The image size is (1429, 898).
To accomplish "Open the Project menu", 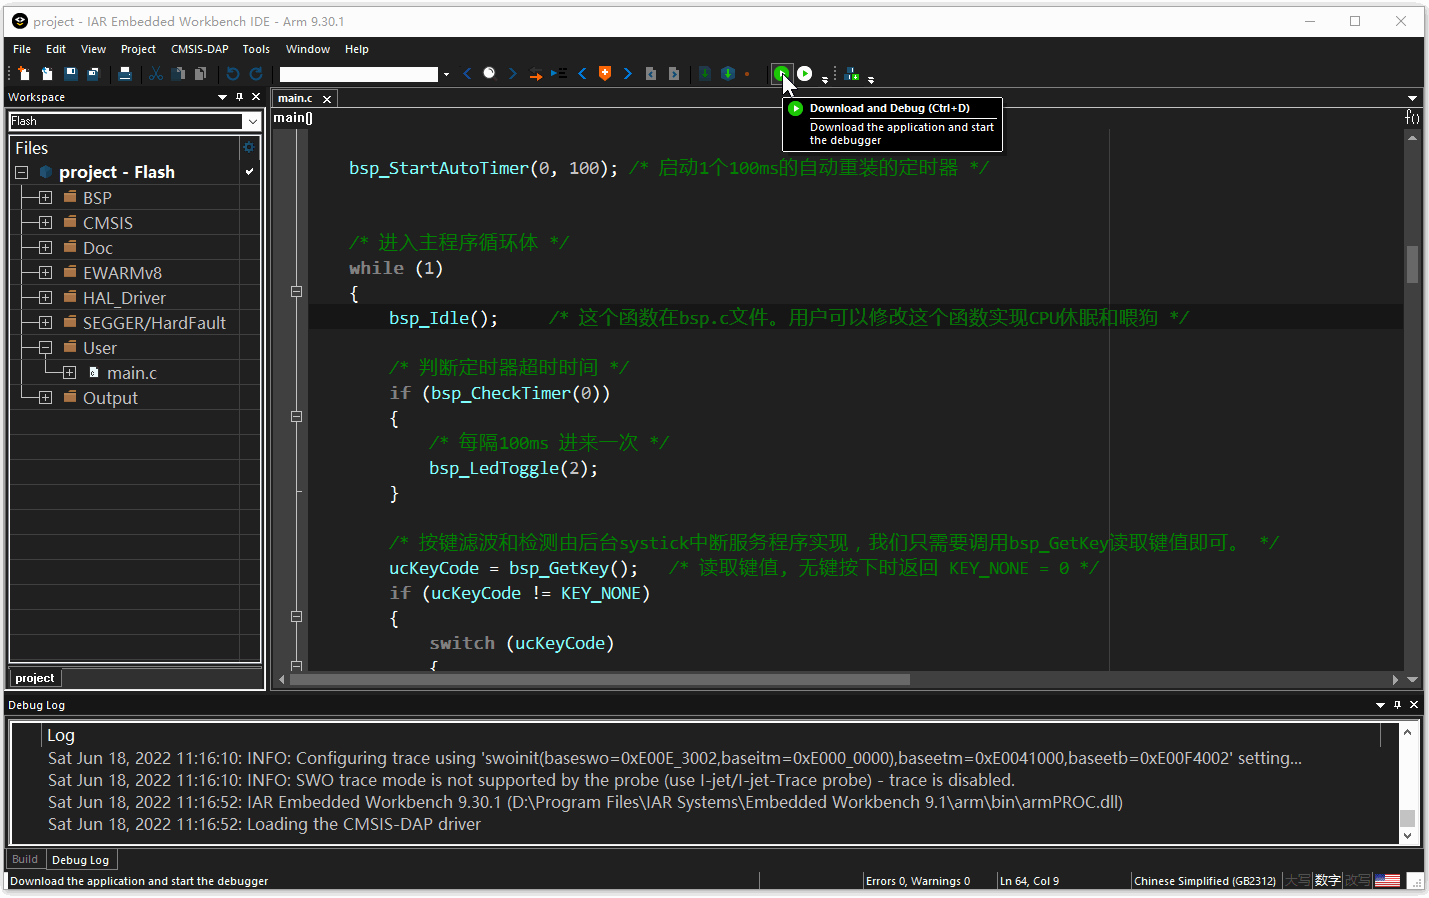I will pos(138,49).
